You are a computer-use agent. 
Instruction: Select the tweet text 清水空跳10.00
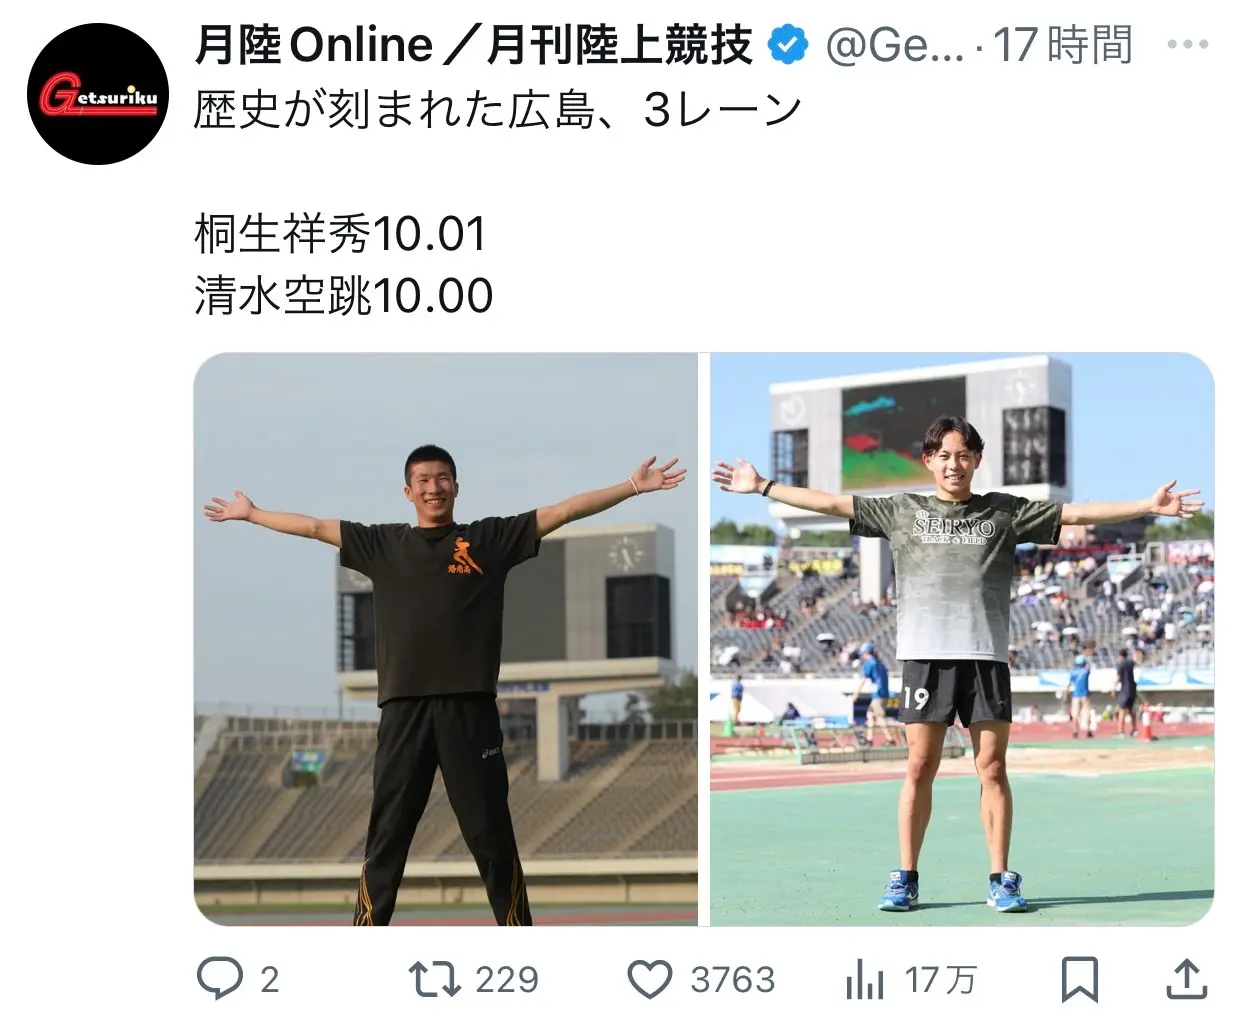click(344, 296)
